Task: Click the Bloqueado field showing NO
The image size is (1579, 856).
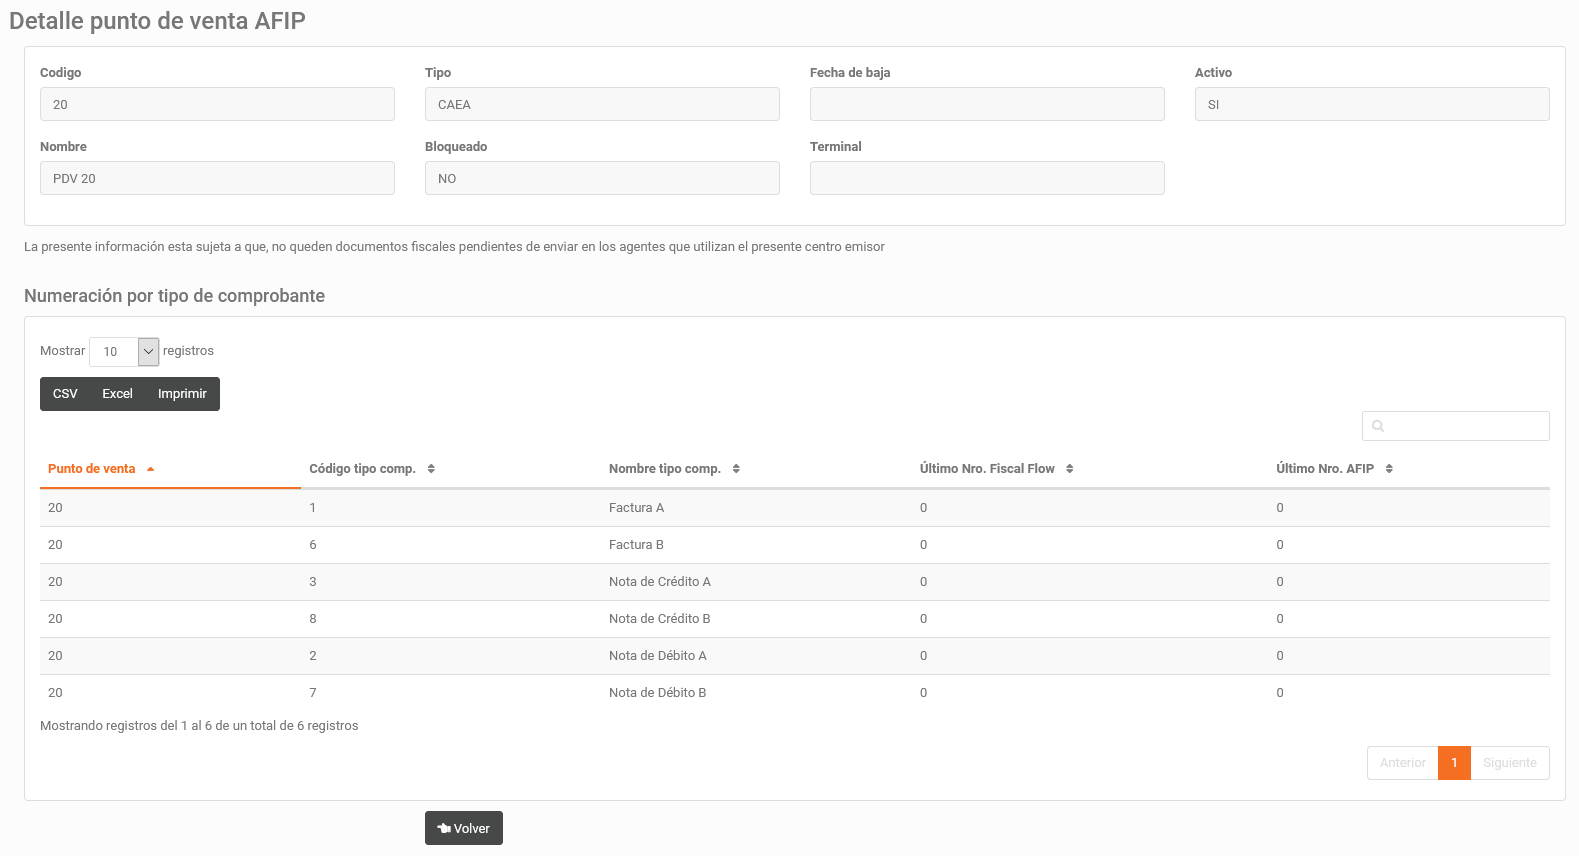Action: coord(602,178)
